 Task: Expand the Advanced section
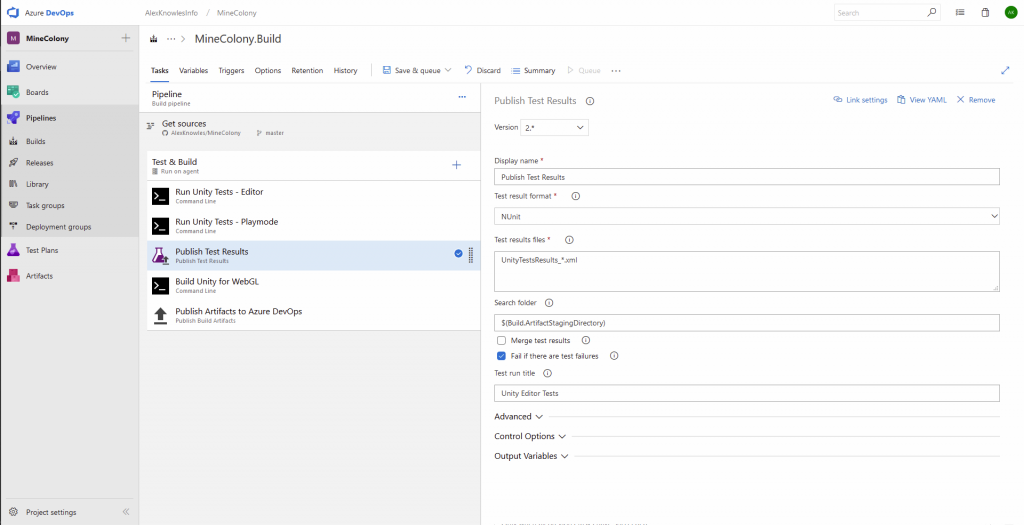(518, 416)
